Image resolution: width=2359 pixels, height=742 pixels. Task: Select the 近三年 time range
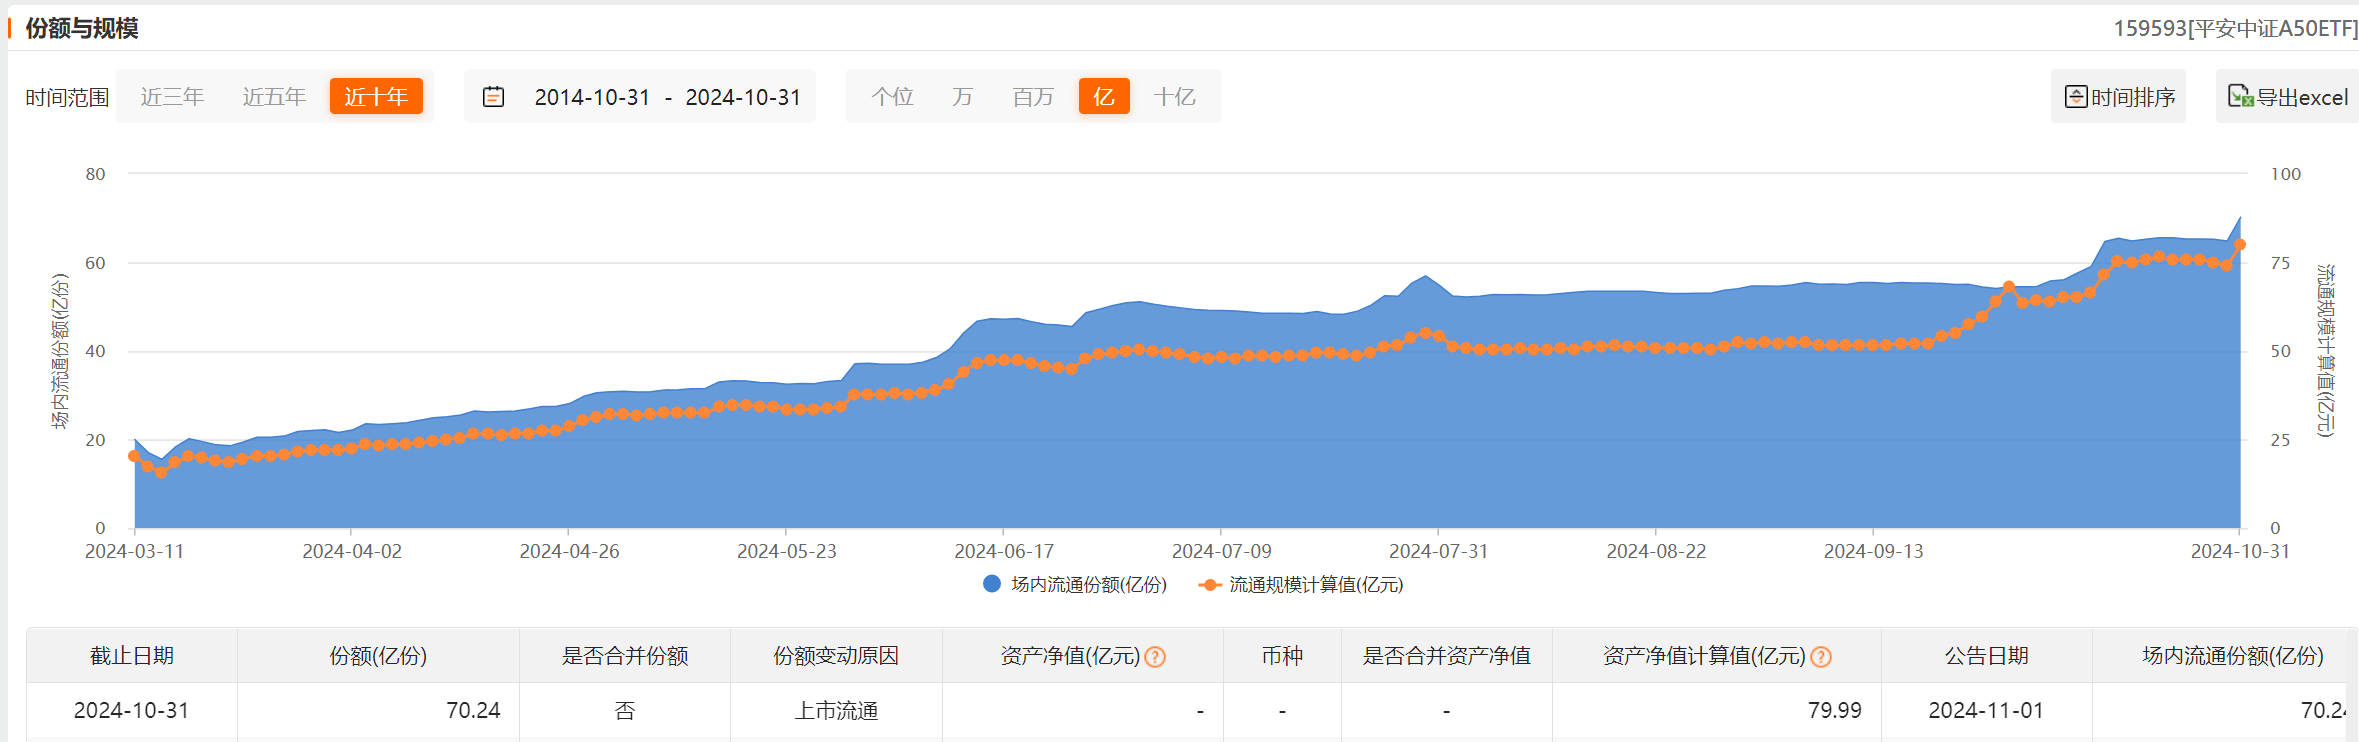click(172, 97)
